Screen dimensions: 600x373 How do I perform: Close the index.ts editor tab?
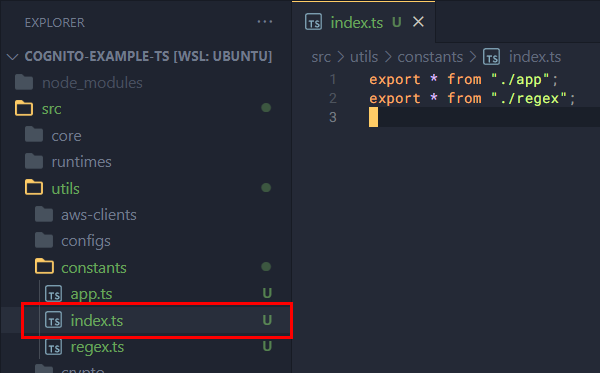tap(419, 22)
